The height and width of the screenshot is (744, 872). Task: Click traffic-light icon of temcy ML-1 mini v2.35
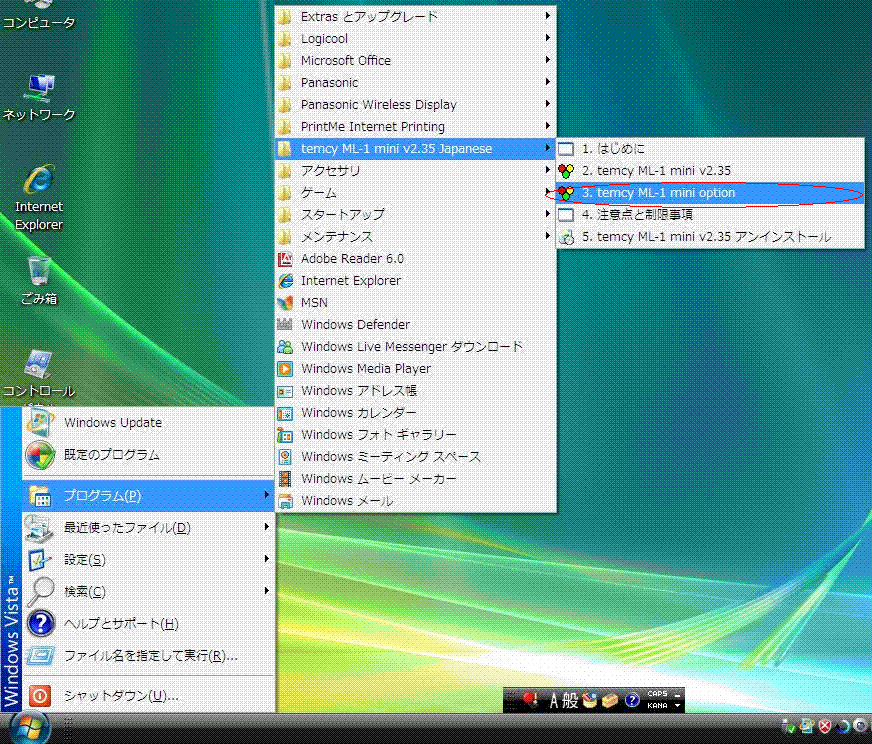[566, 171]
